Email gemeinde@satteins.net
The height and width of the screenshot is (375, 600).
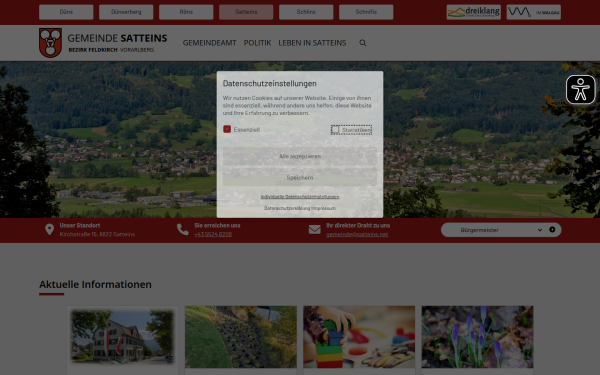pos(357,234)
